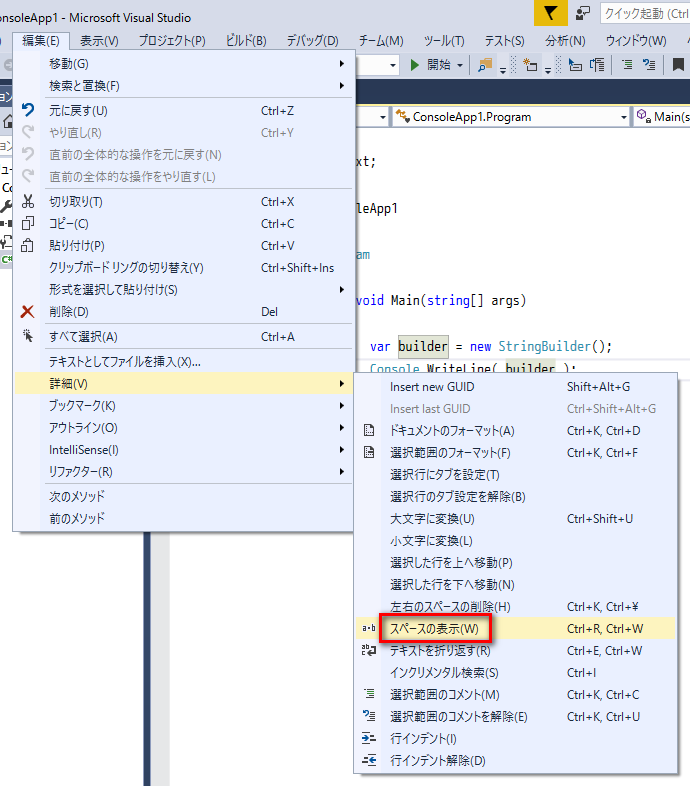Choose ドキュメントのフォーマット(A)
Image resolution: width=690 pixels, height=786 pixels.
[515, 431]
